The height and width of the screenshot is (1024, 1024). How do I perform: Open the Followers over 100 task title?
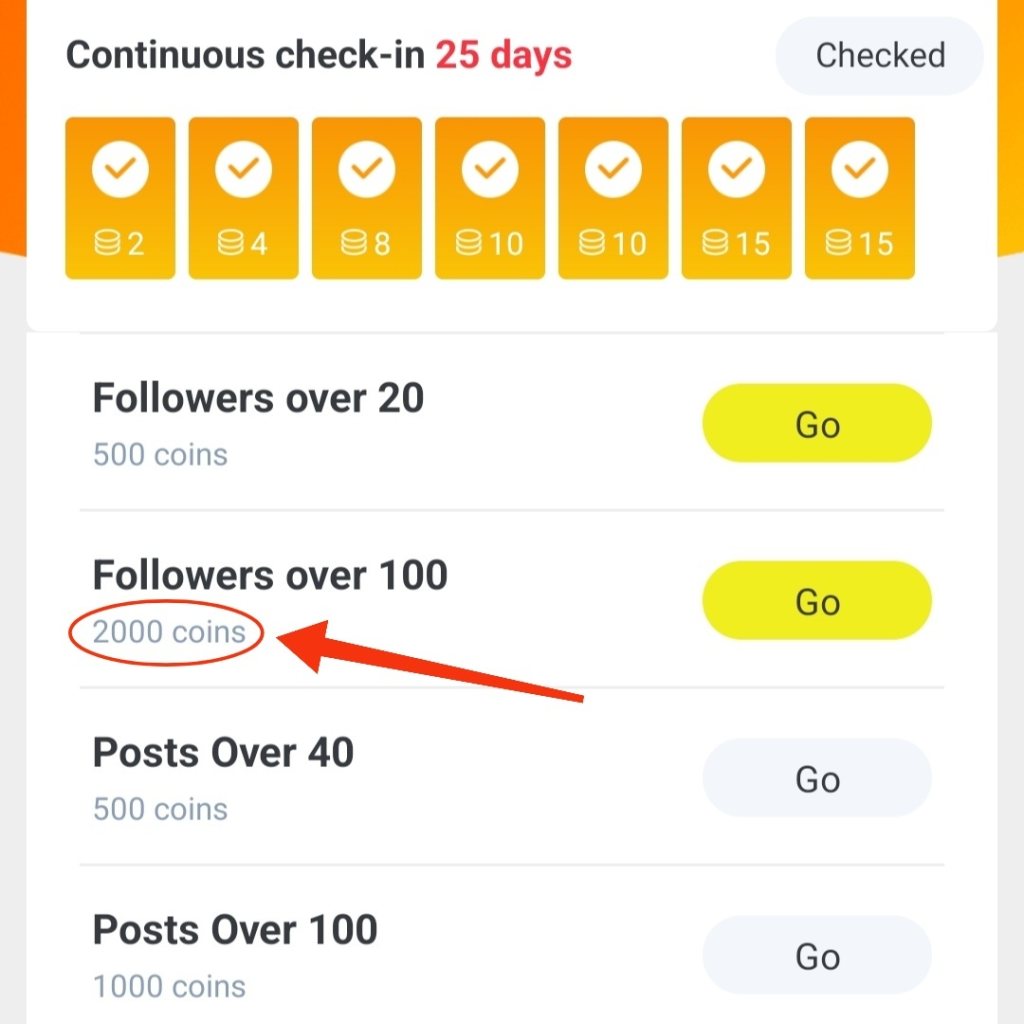tap(270, 576)
